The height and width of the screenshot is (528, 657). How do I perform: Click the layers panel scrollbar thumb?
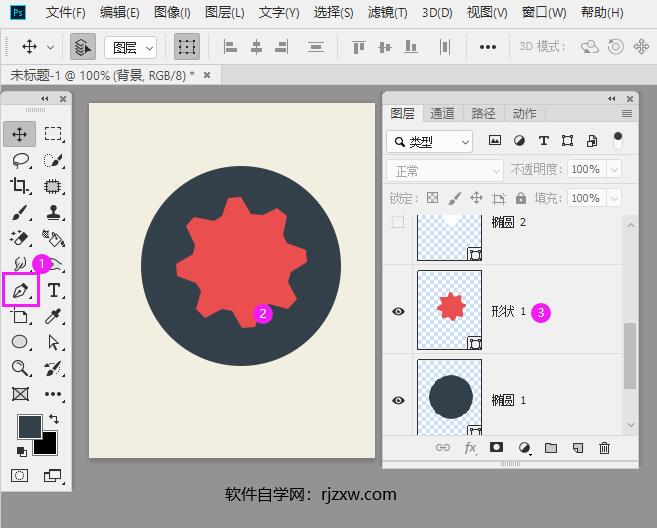click(x=630, y=355)
